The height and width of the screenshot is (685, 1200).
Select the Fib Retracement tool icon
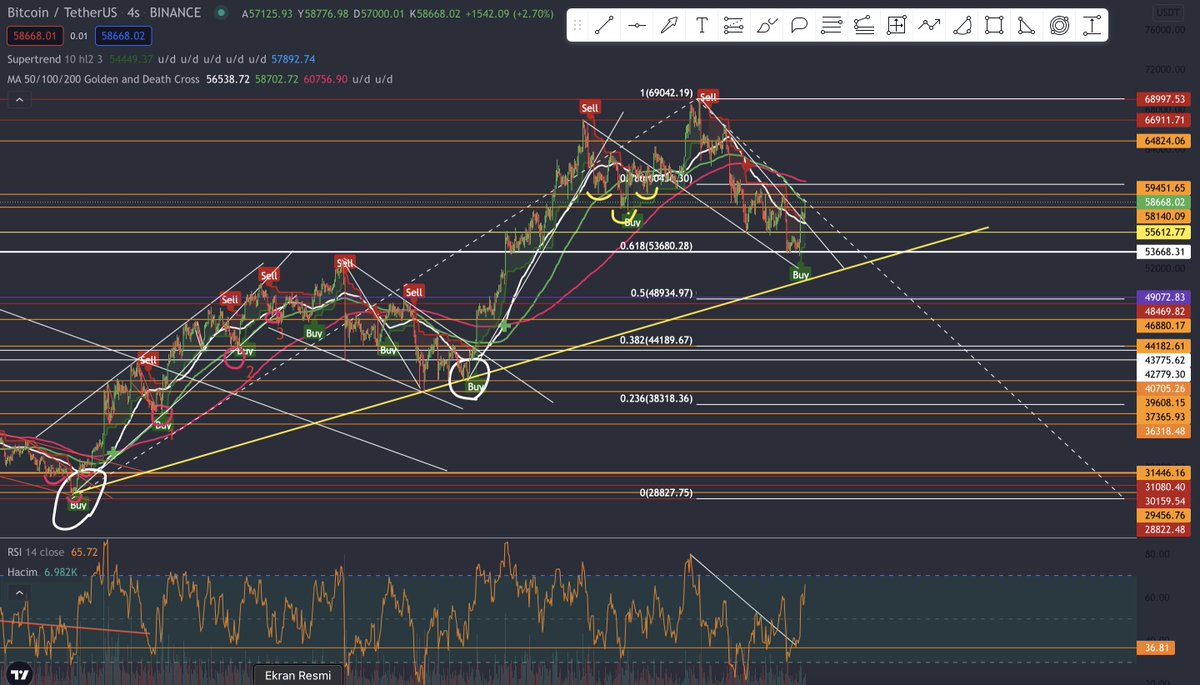[x=733, y=26]
